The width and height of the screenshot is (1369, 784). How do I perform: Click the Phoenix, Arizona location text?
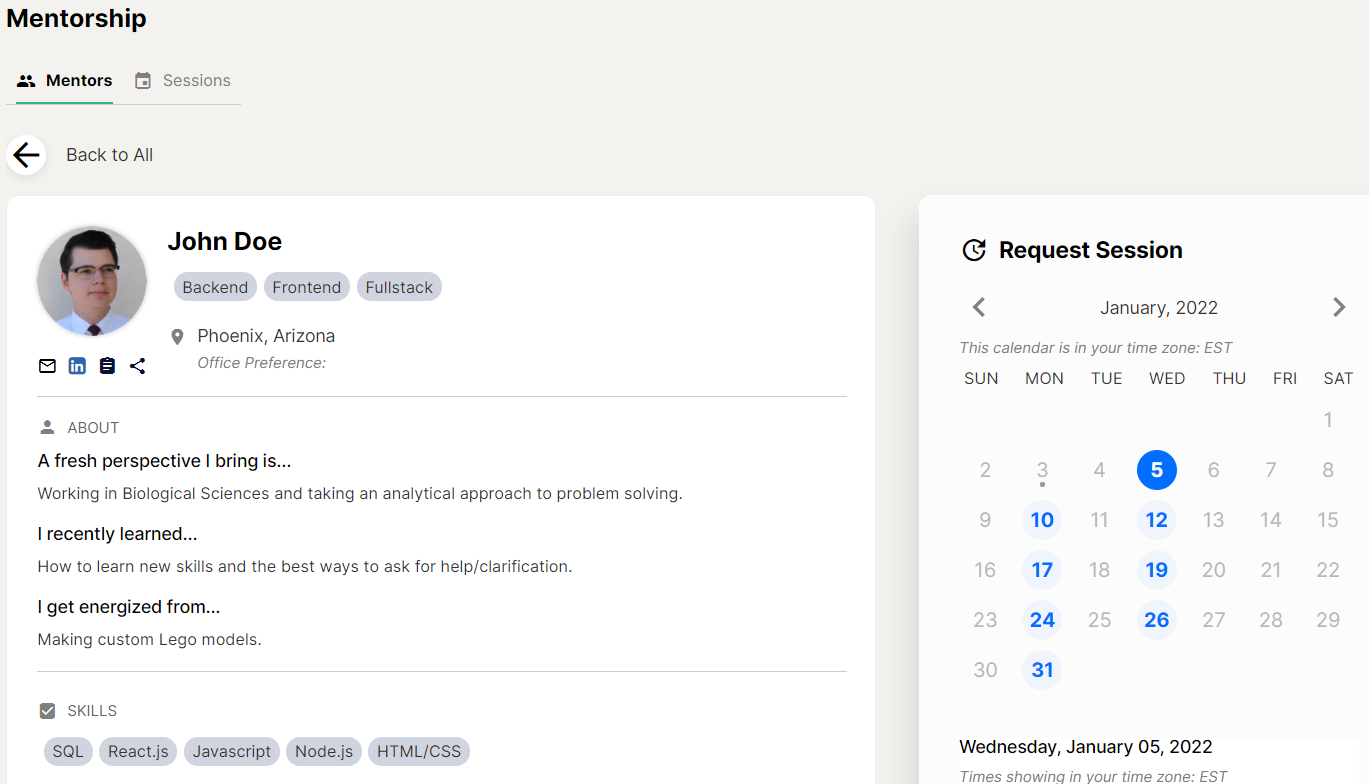click(x=266, y=336)
